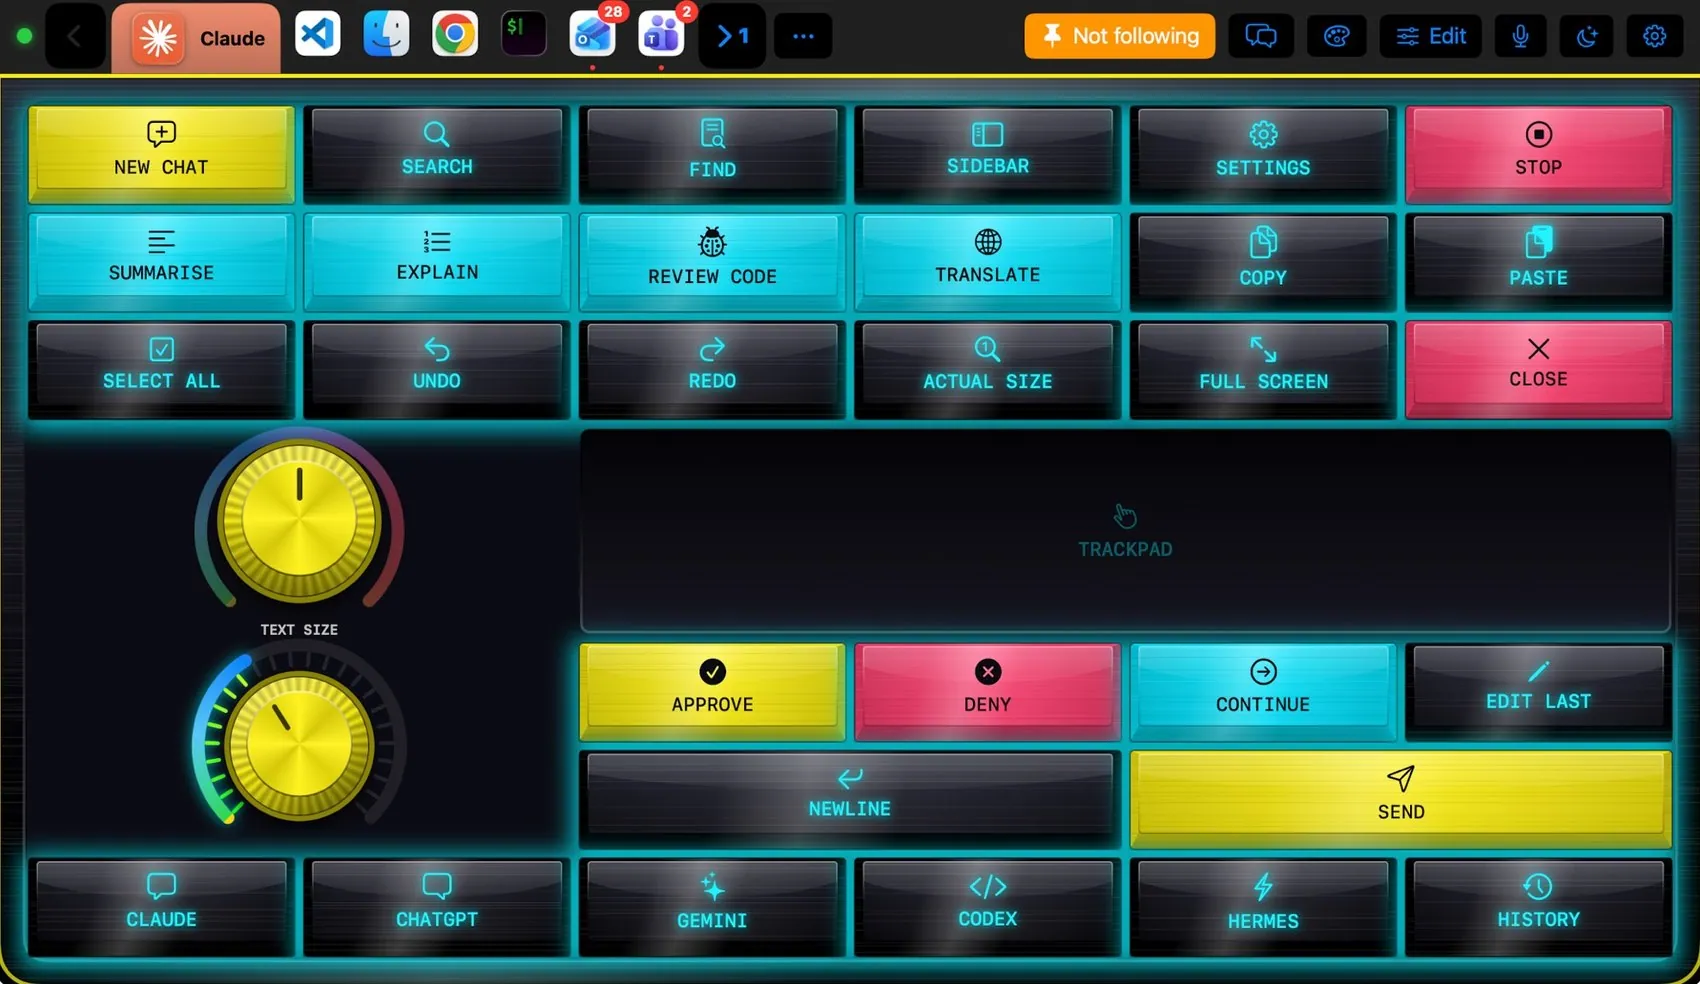Open the Hermes tile

pos(1263,906)
